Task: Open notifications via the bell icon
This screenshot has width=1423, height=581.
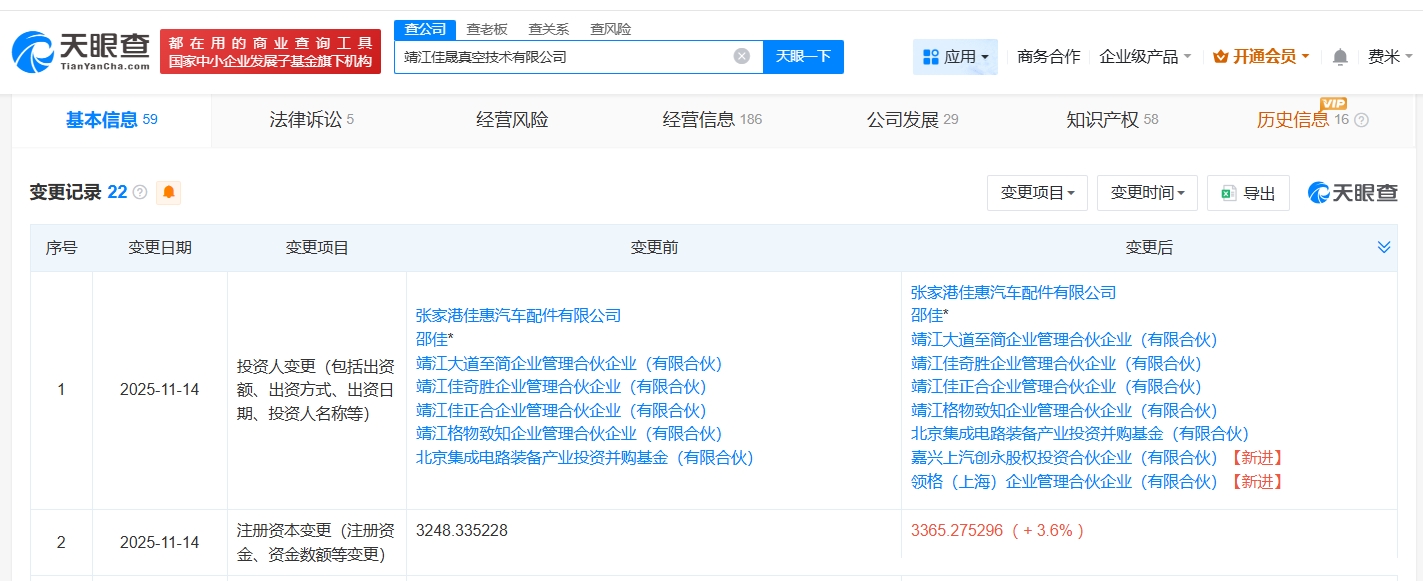Action: pos(1340,57)
